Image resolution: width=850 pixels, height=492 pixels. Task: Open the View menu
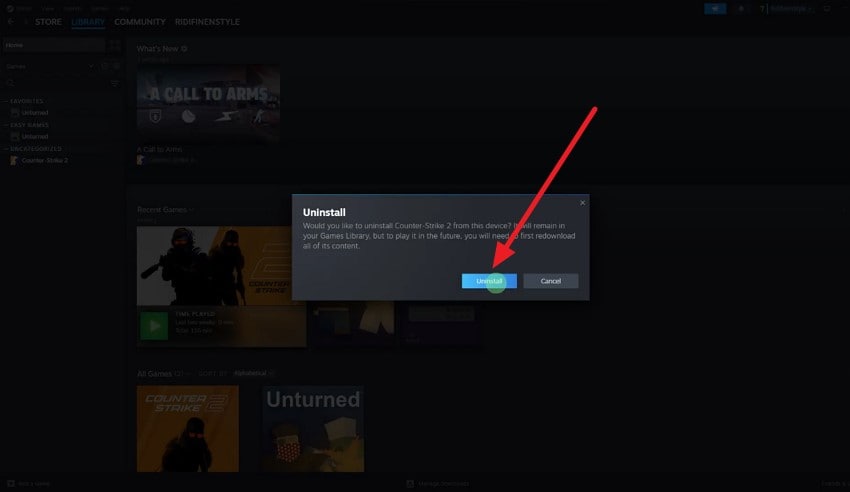48,8
